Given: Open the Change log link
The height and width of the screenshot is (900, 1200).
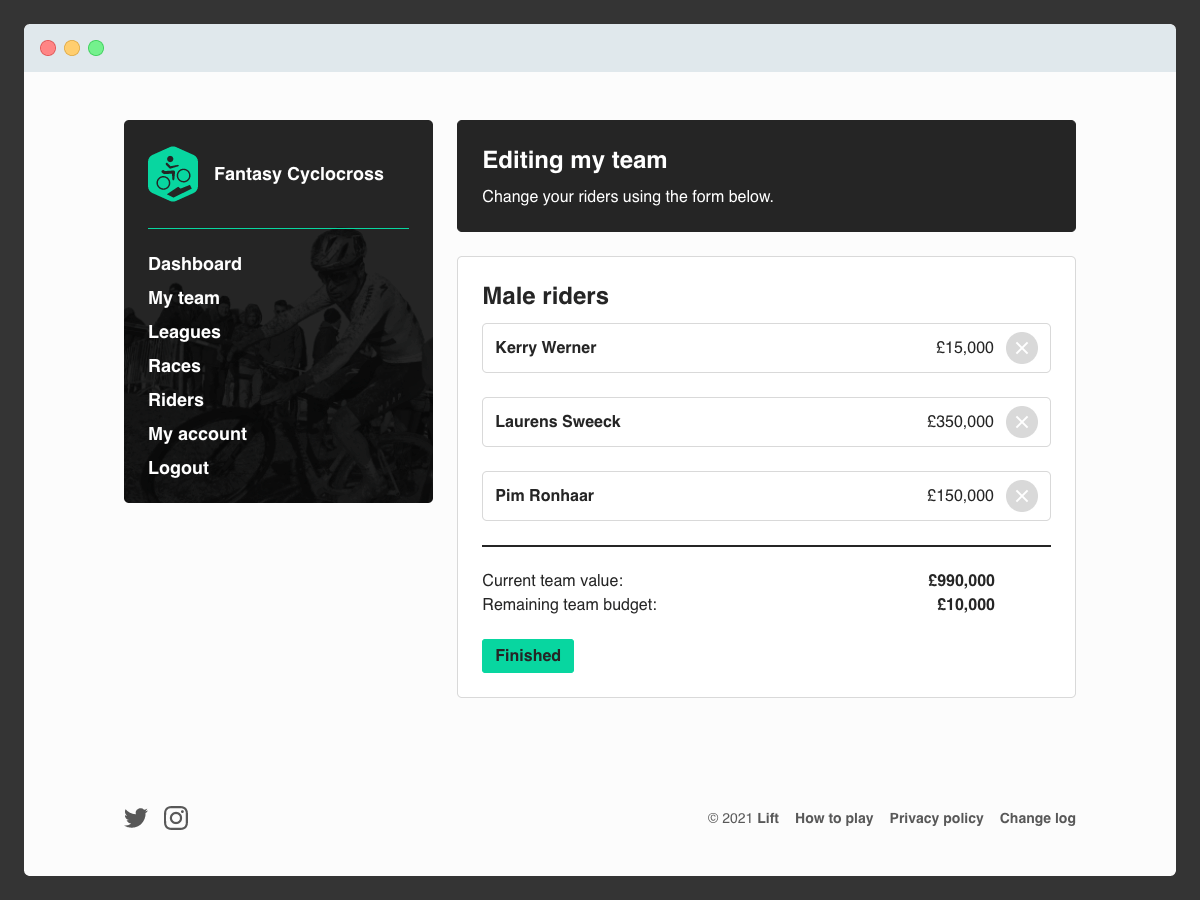Looking at the screenshot, I should 1038,818.
